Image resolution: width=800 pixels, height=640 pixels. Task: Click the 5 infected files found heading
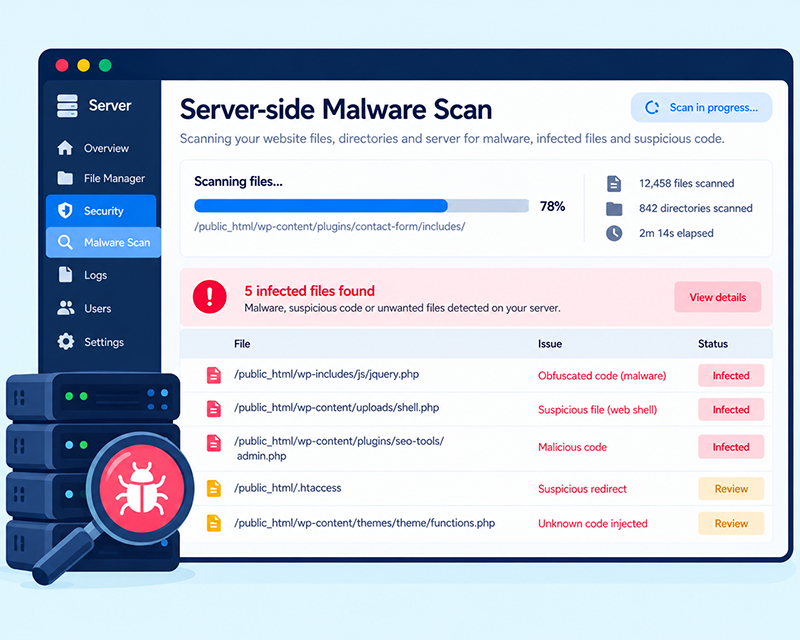click(x=309, y=291)
